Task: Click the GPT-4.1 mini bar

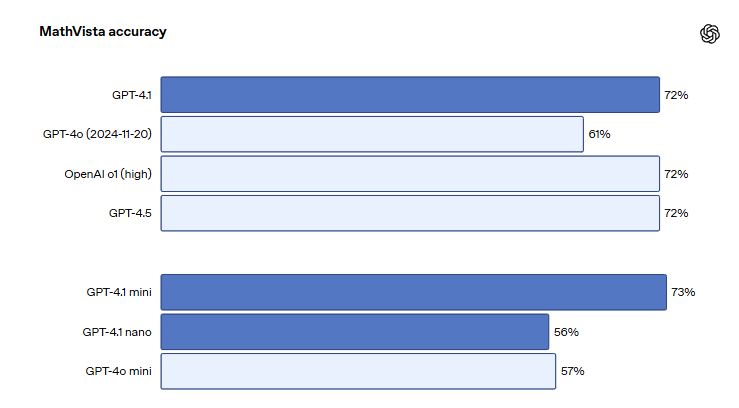Action: pos(413,292)
